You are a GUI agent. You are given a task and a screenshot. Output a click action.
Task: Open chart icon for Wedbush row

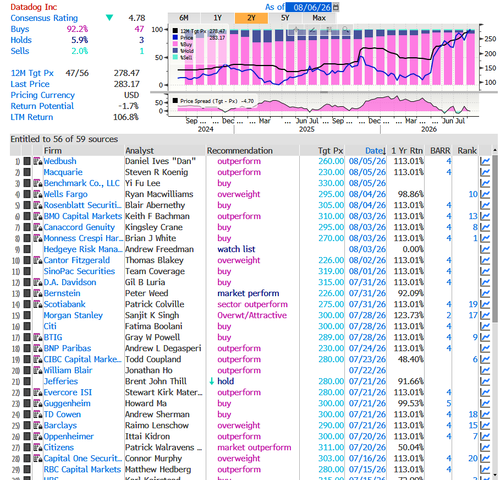coord(485,161)
